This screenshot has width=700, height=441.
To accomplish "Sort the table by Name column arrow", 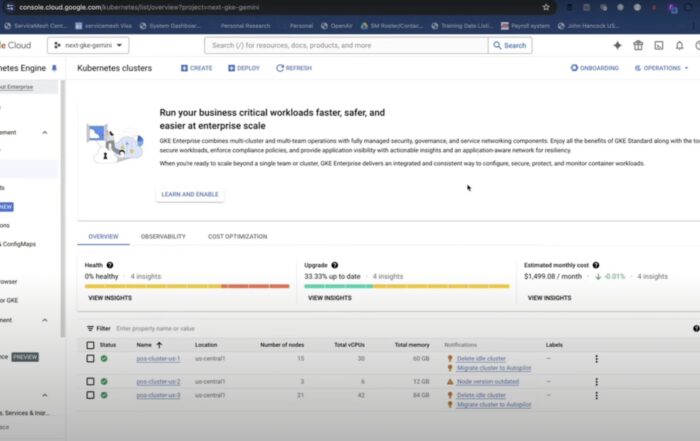I will pos(159,344).
